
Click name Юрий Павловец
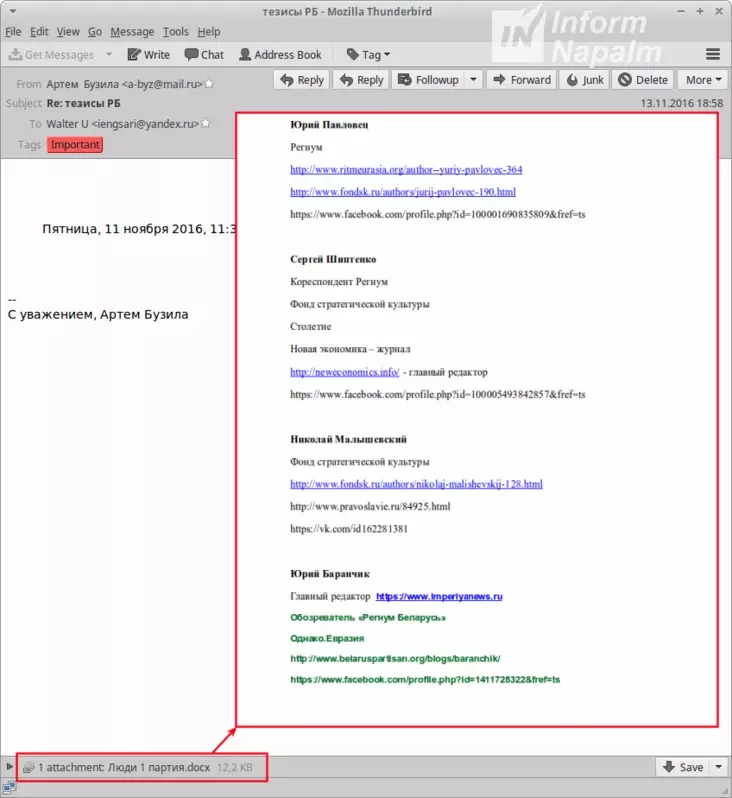point(329,125)
